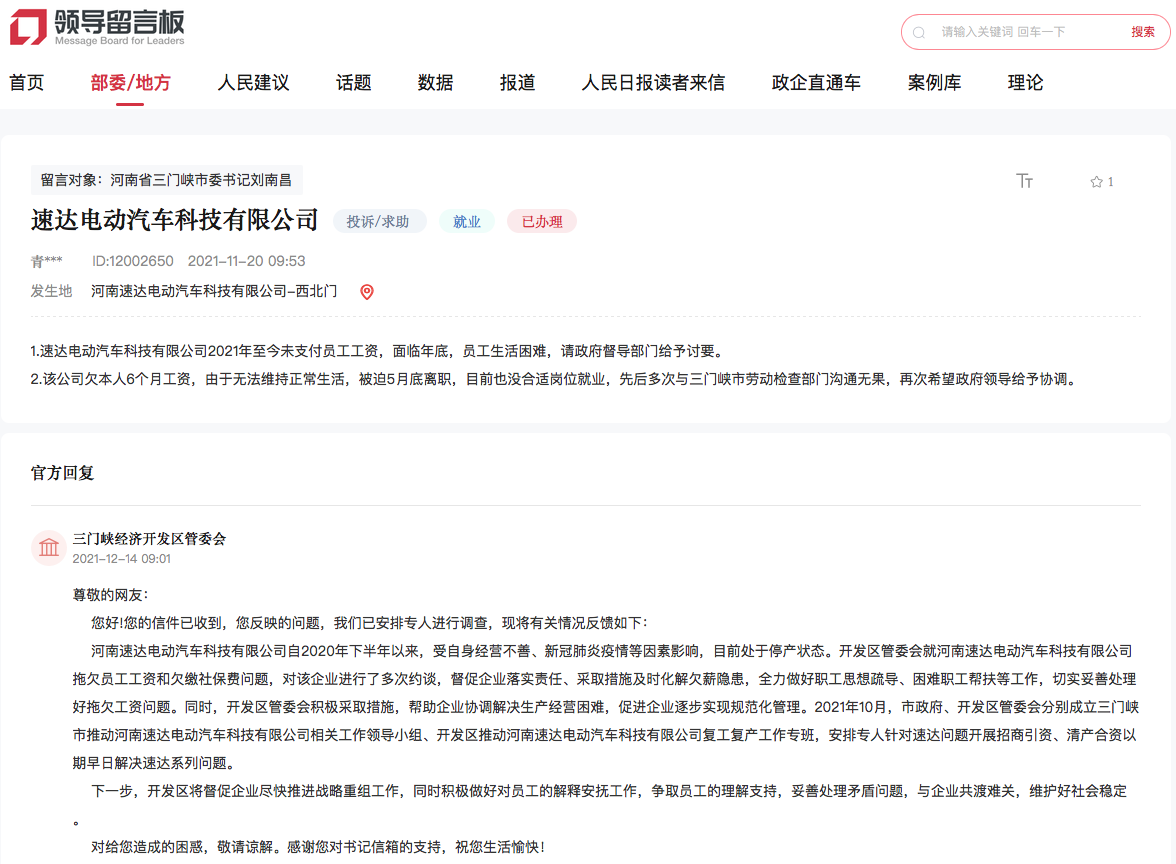Click the red location pin icon
The image size is (1176, 864).
[x=367, y=292]
